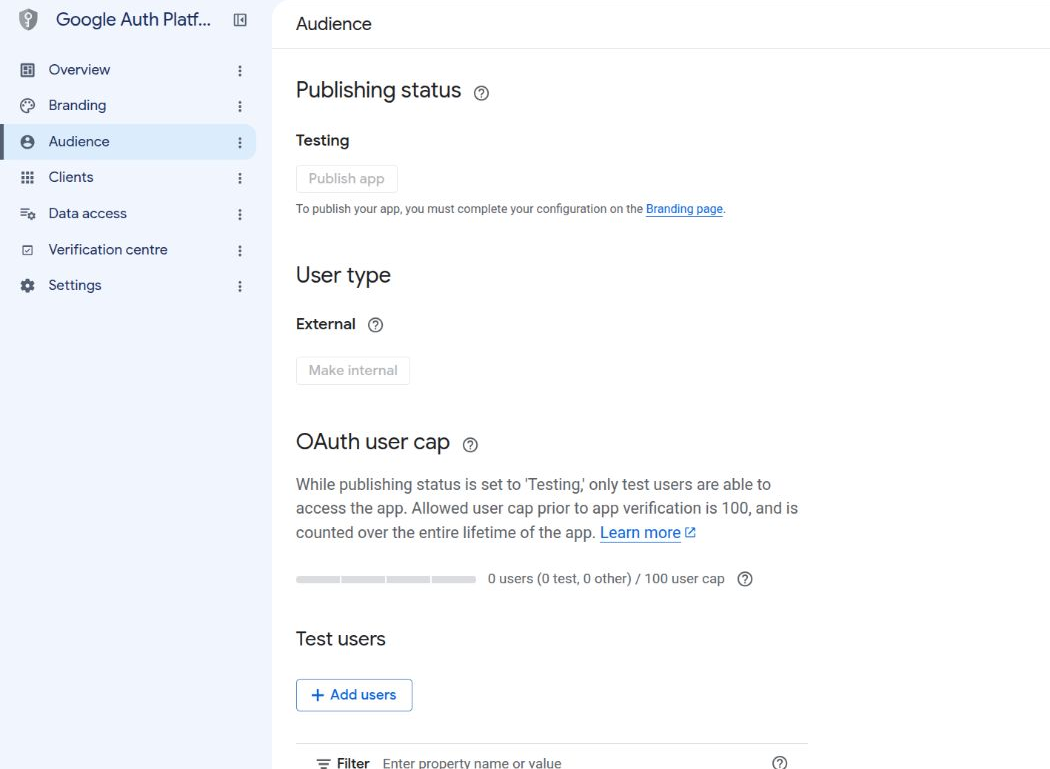Open the Overview three-dot menu

click(x=240, y=70)
